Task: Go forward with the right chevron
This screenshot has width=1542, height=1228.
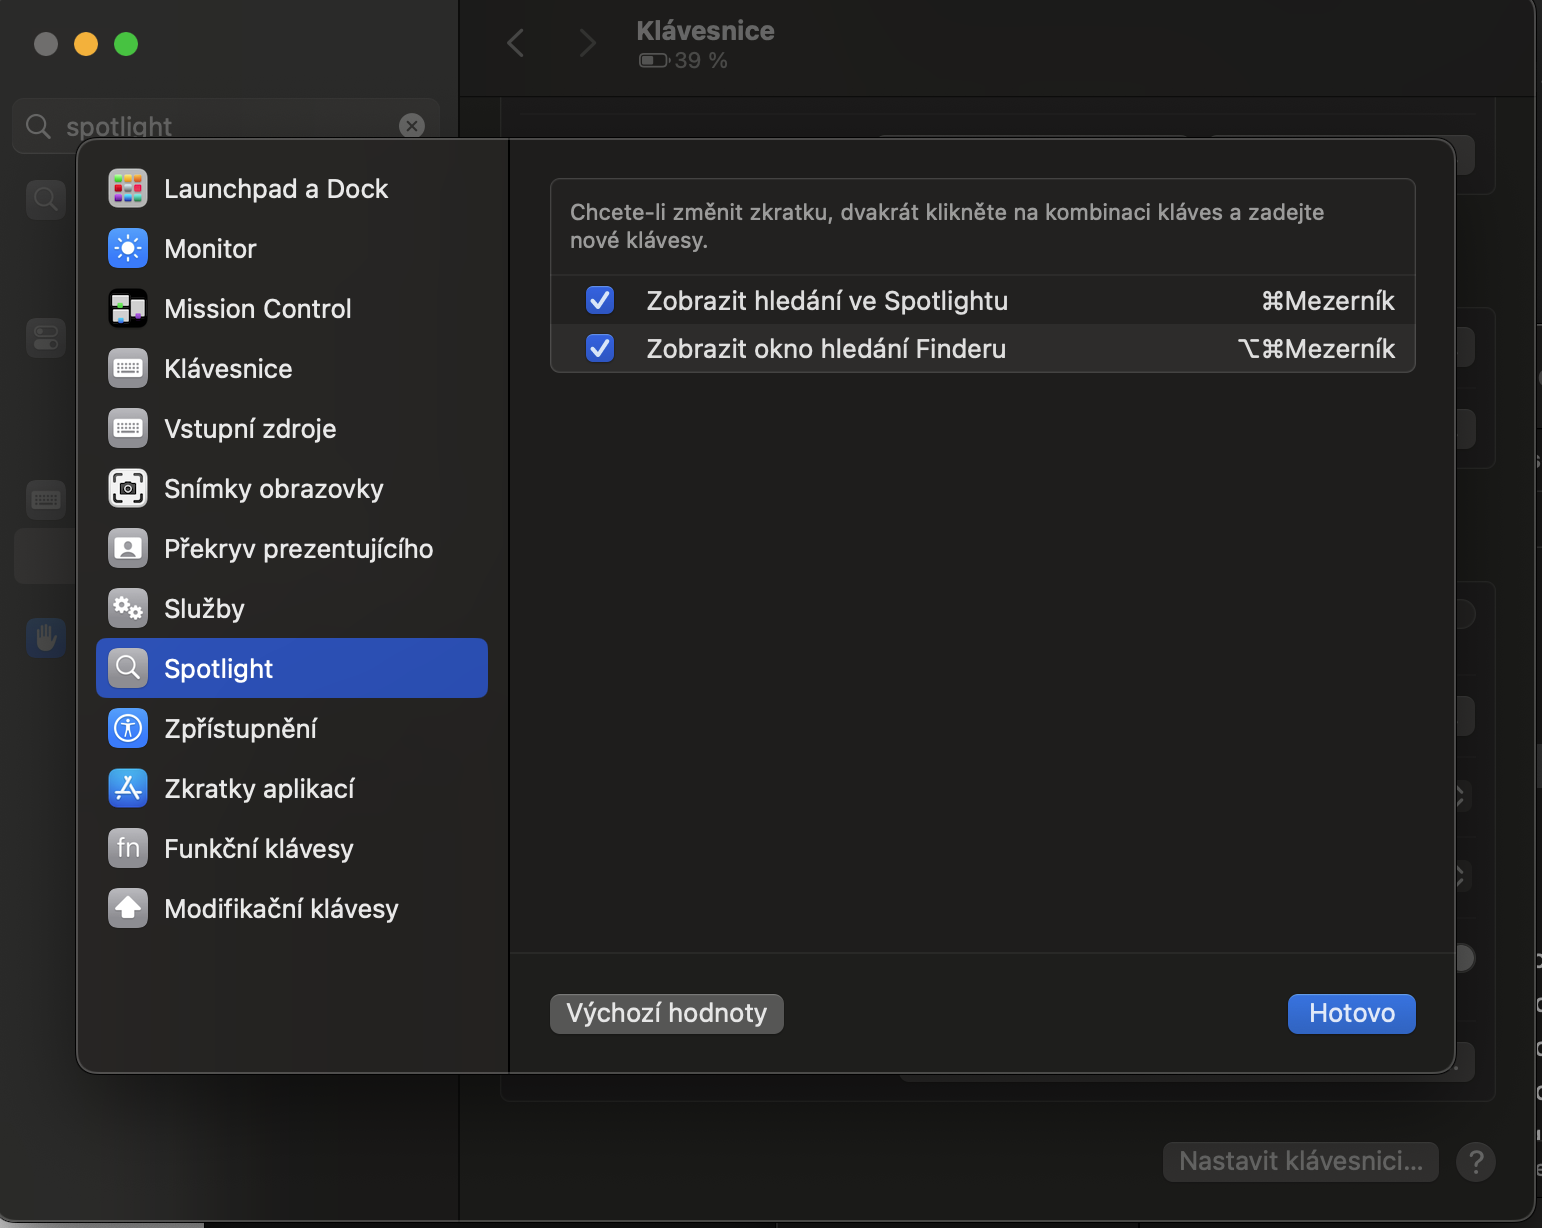Action: 588,43
